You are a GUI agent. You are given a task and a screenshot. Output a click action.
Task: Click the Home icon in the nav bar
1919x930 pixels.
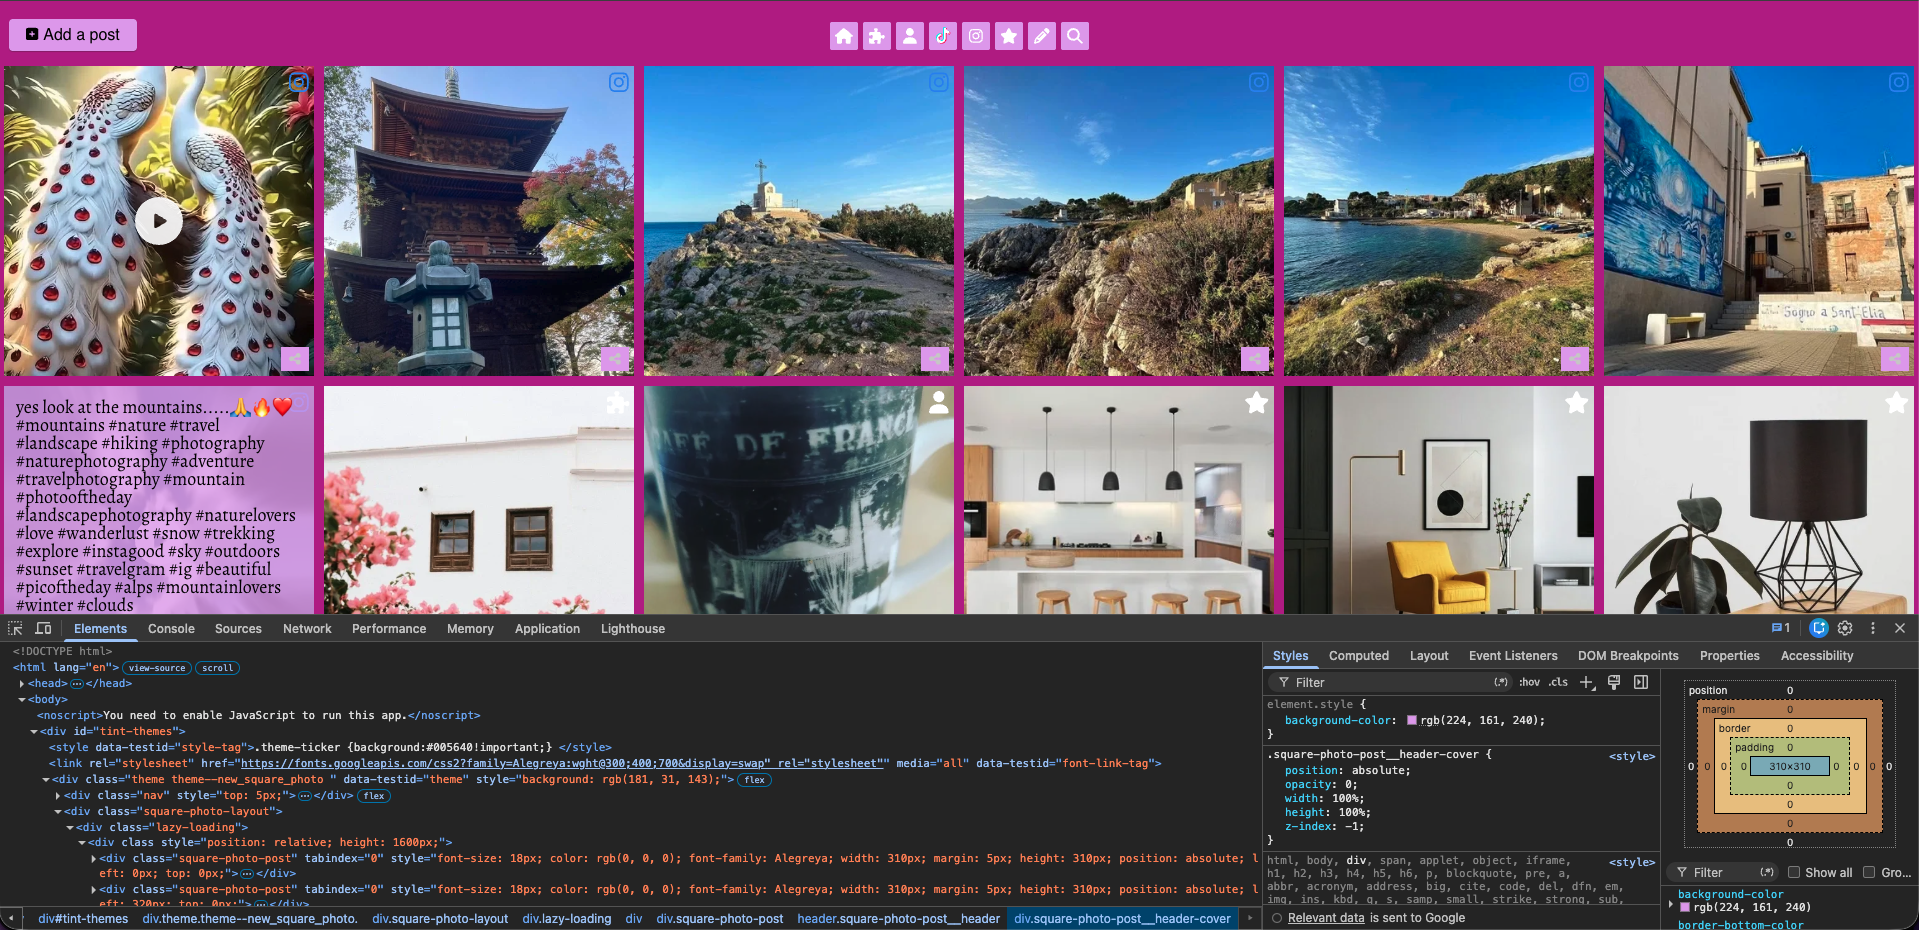pos(844,36)
